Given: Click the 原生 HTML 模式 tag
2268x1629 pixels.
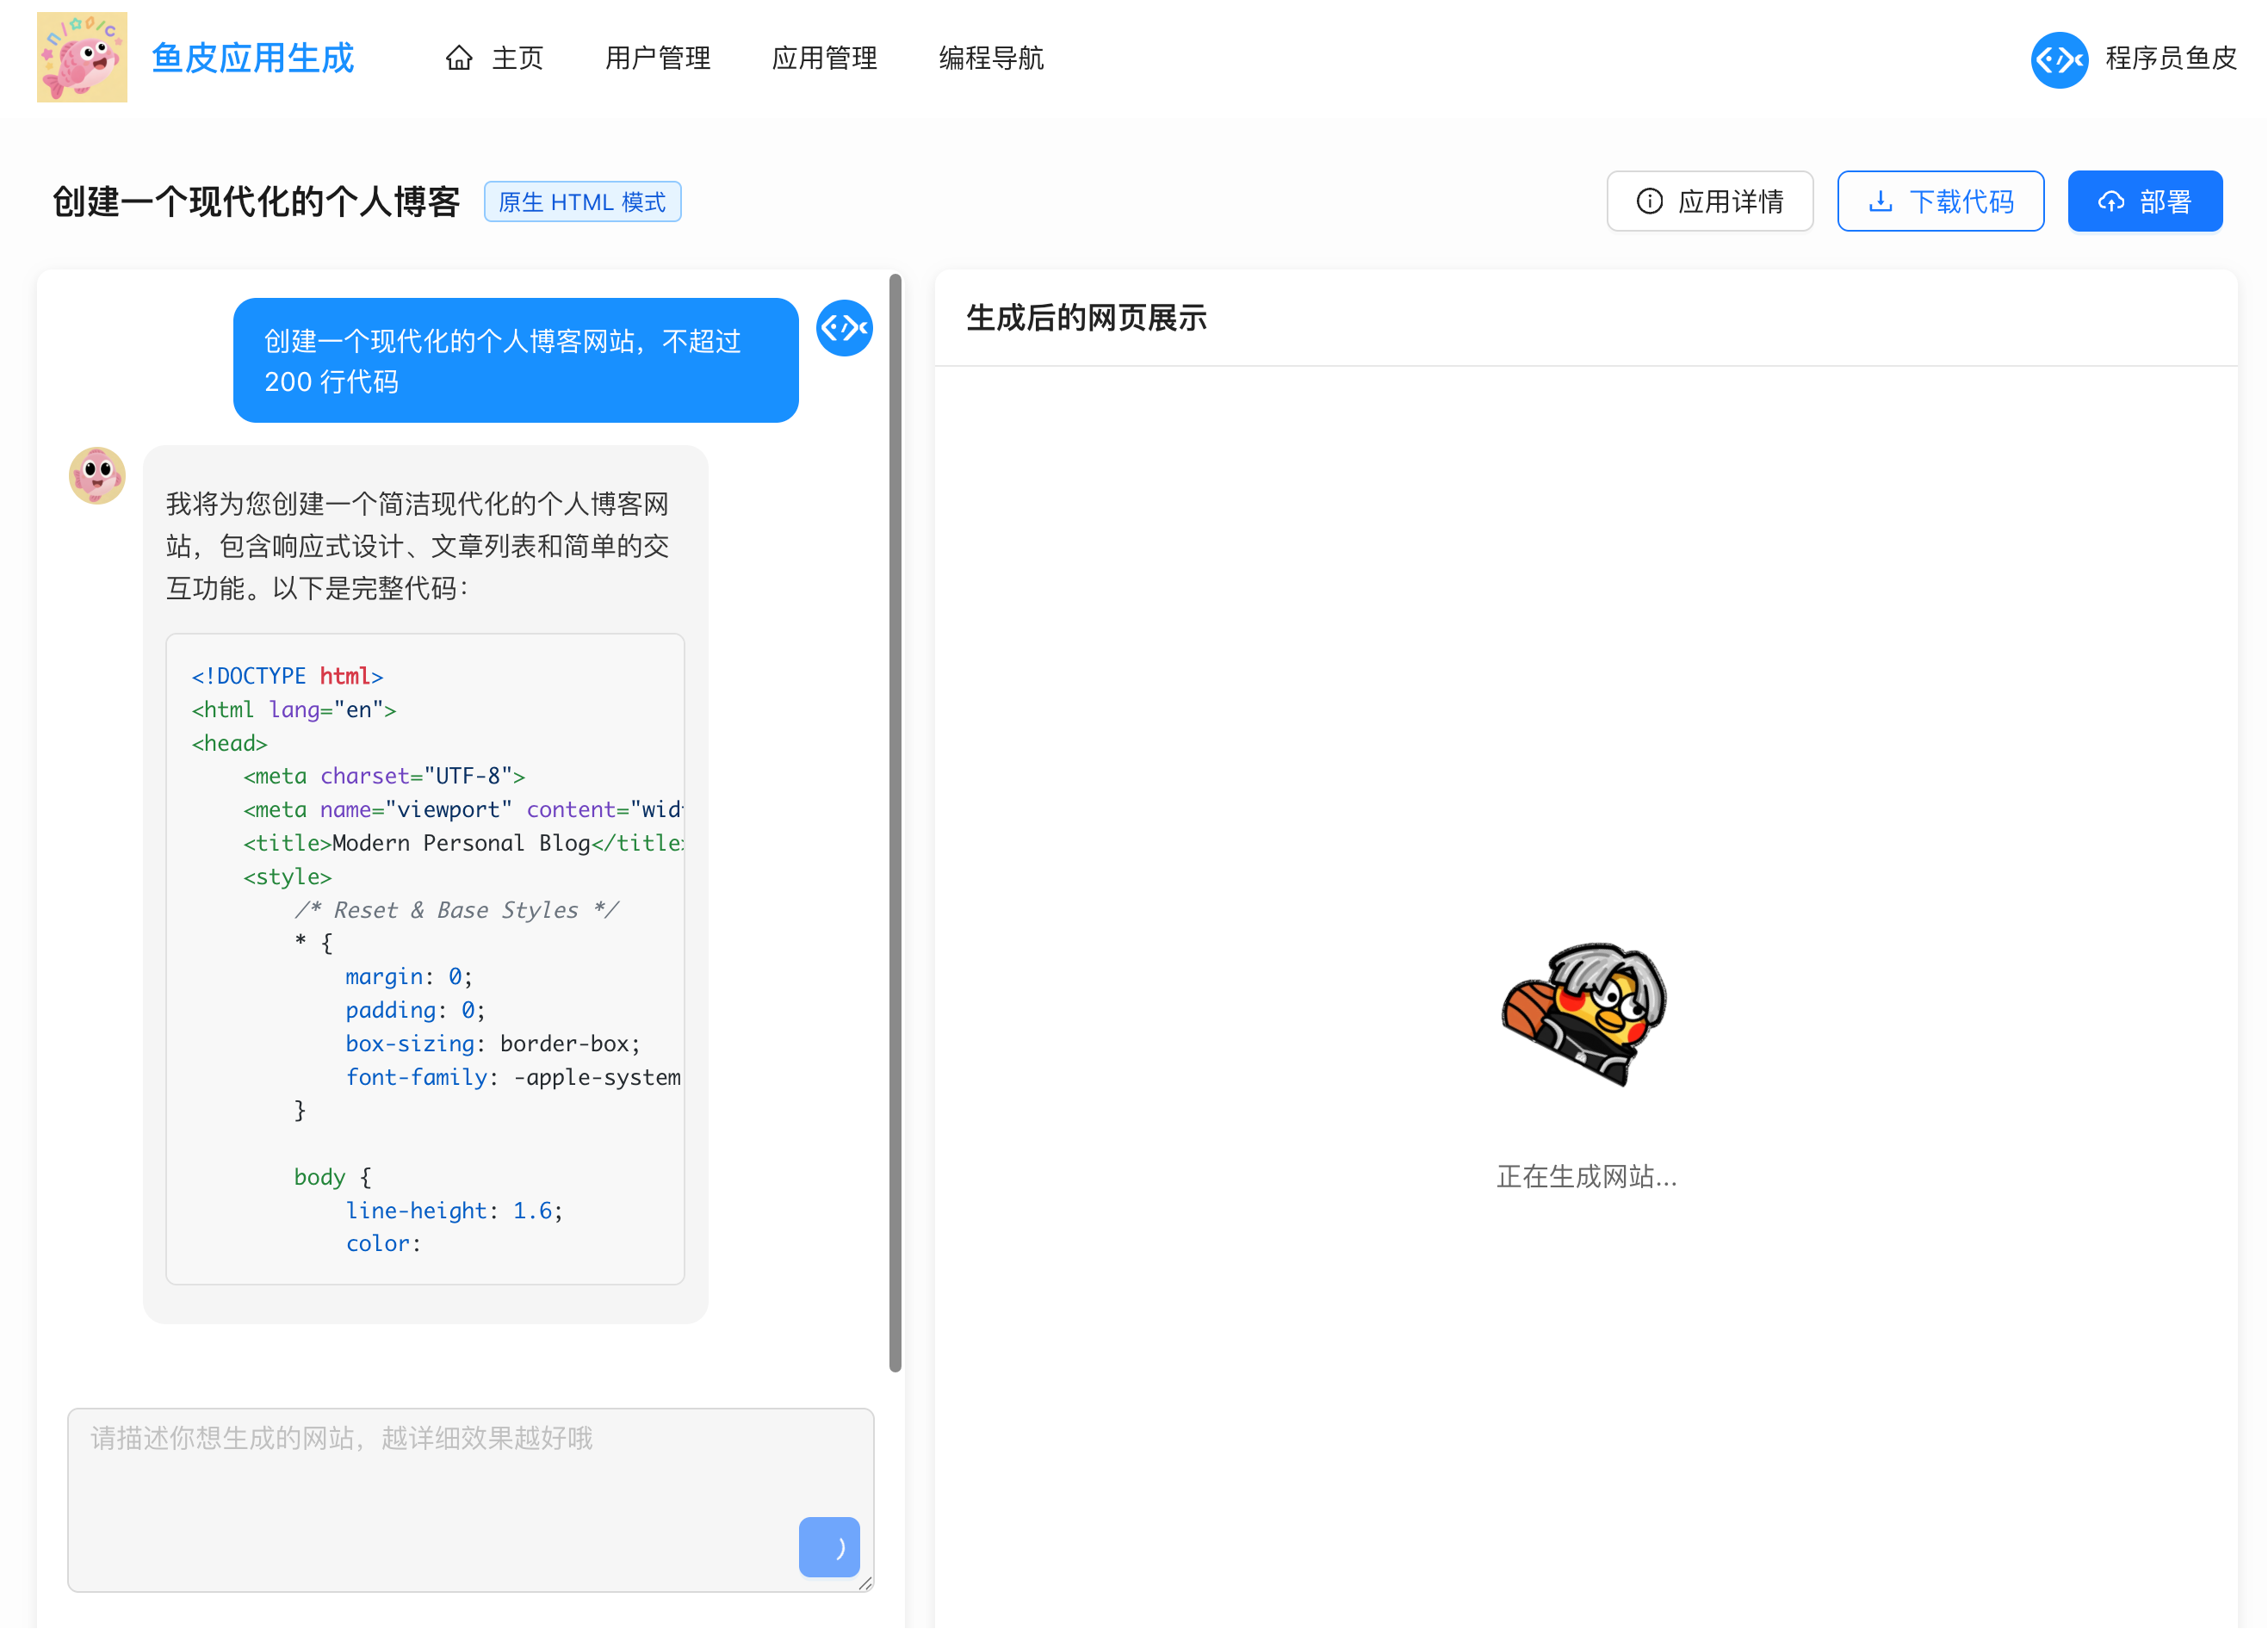Looking at the screenshot, I should coord(582,202).
